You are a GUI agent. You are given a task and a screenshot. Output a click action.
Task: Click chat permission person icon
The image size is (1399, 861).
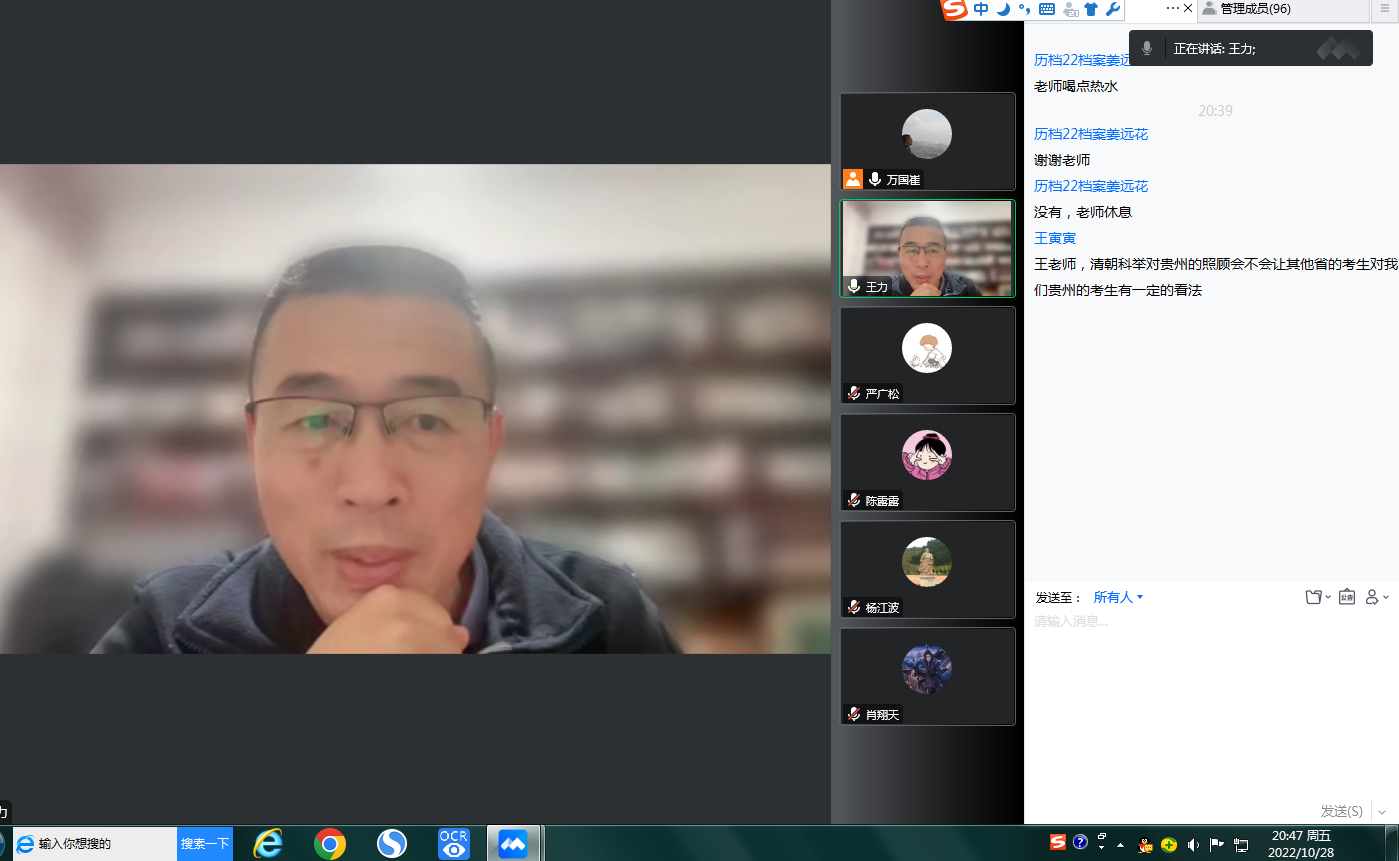click(1372, 597)
